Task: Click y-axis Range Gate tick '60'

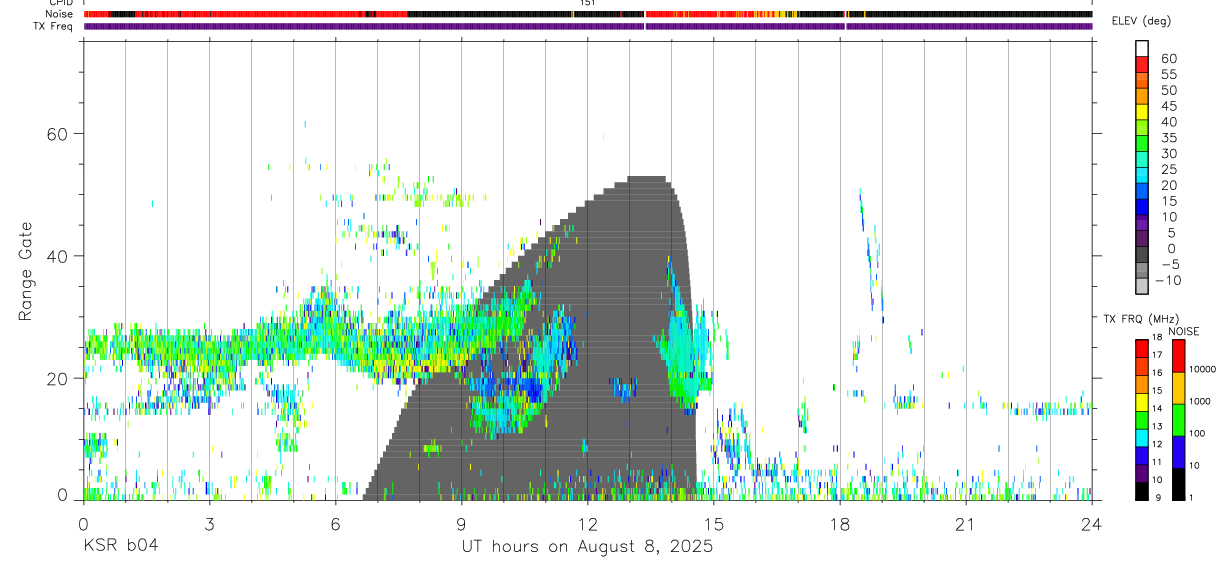Action: click(58, 134)
